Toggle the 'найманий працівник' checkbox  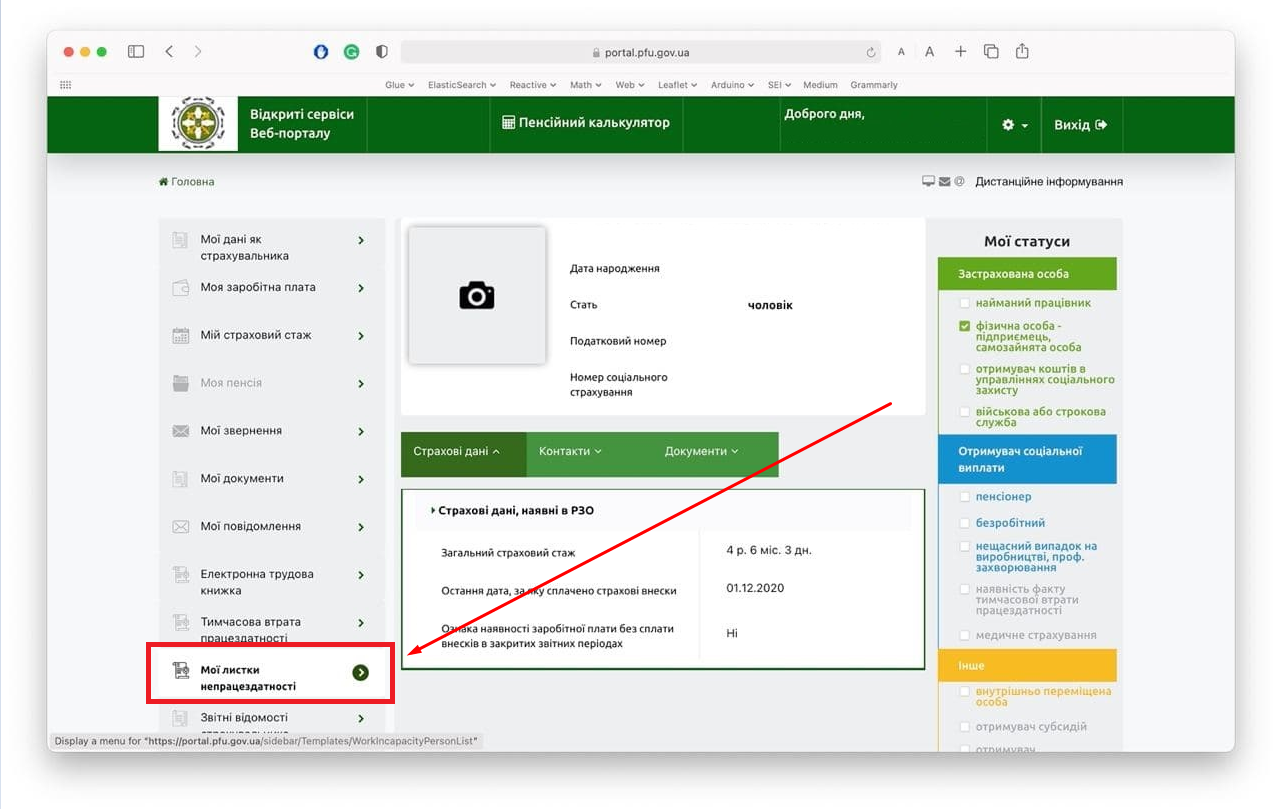[964, 303]
